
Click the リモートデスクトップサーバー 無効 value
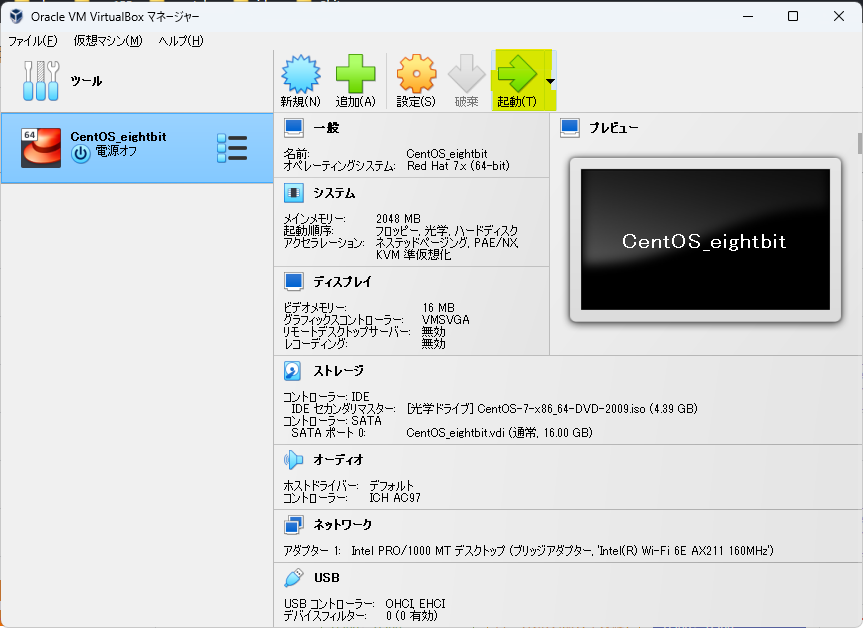[433, 332]
